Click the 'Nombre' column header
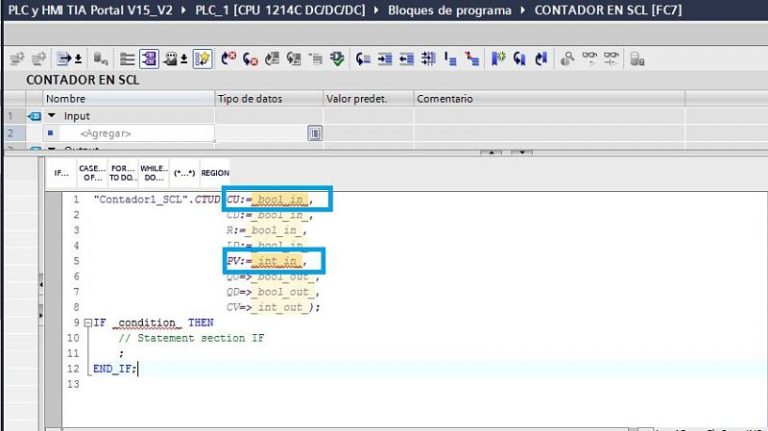 point(66,99)
